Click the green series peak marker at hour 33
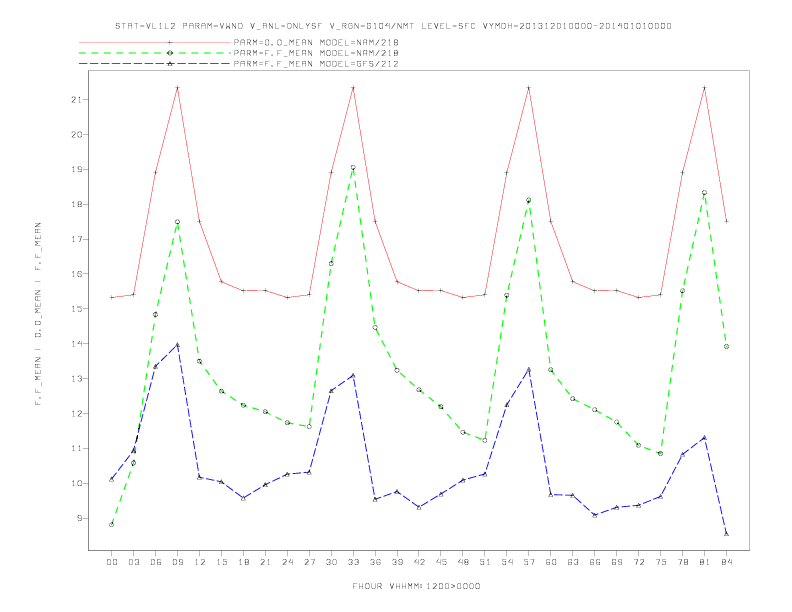This screenshot has height=612, width=792. pyautogui.click(x=353, y=167)
